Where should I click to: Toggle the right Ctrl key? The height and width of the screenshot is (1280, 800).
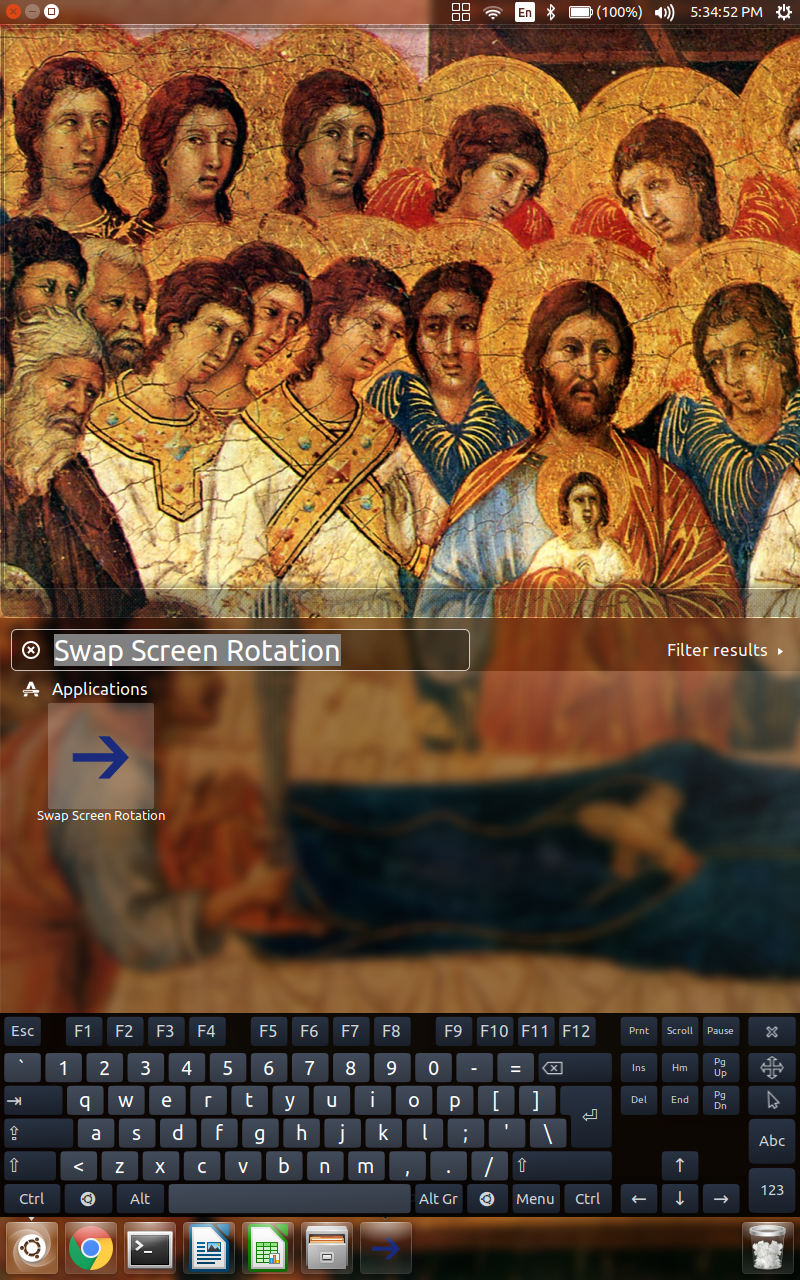pos(588,1199)
